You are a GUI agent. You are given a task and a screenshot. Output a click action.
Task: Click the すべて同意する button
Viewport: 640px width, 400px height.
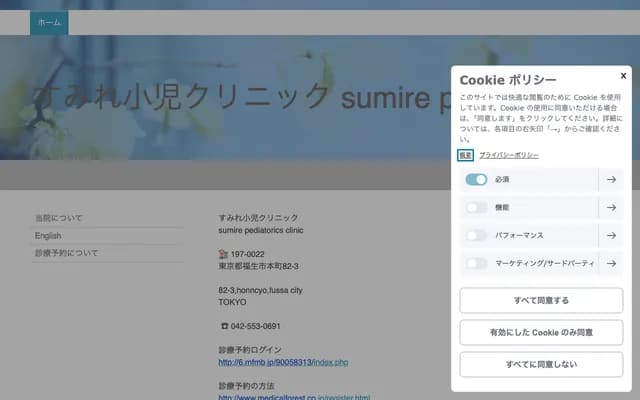click(x=541, y=300)
